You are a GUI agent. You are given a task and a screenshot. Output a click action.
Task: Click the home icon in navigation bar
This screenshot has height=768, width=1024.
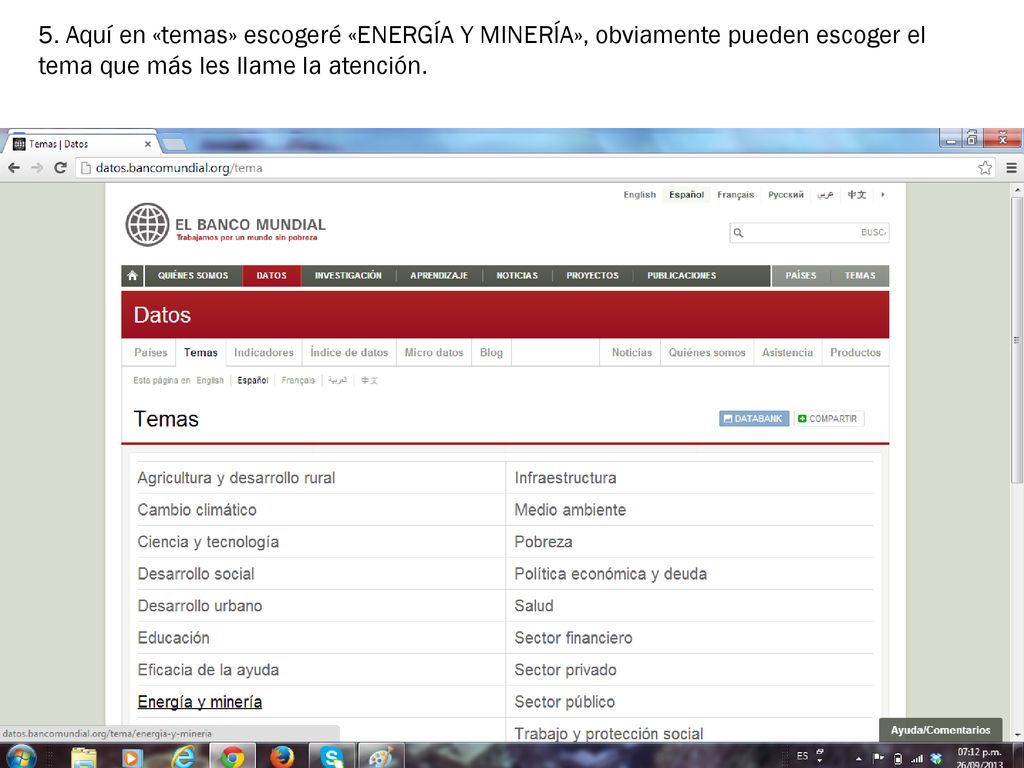click(132, 276)
